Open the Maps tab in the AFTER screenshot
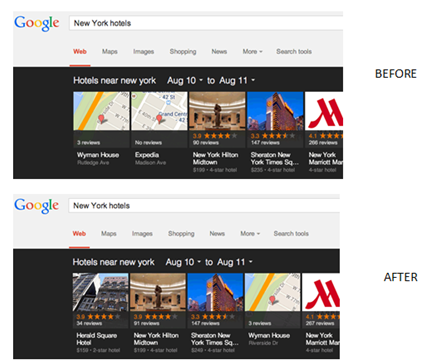The width and height of the screenshot is (436, 363). click(109, 234)
